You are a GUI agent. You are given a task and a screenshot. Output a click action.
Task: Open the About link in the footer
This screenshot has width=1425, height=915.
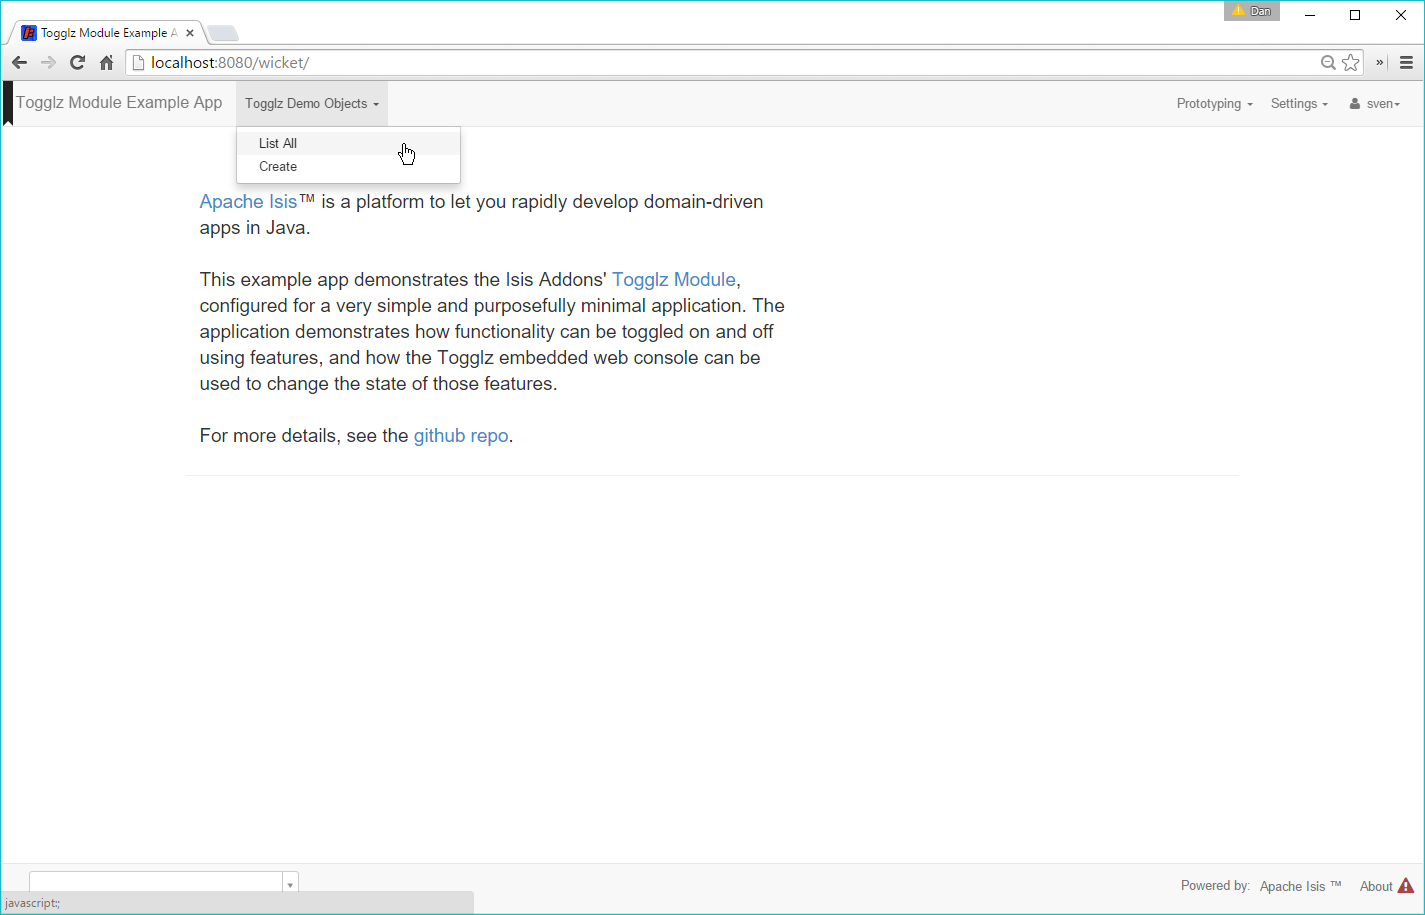click(1376, 886)
